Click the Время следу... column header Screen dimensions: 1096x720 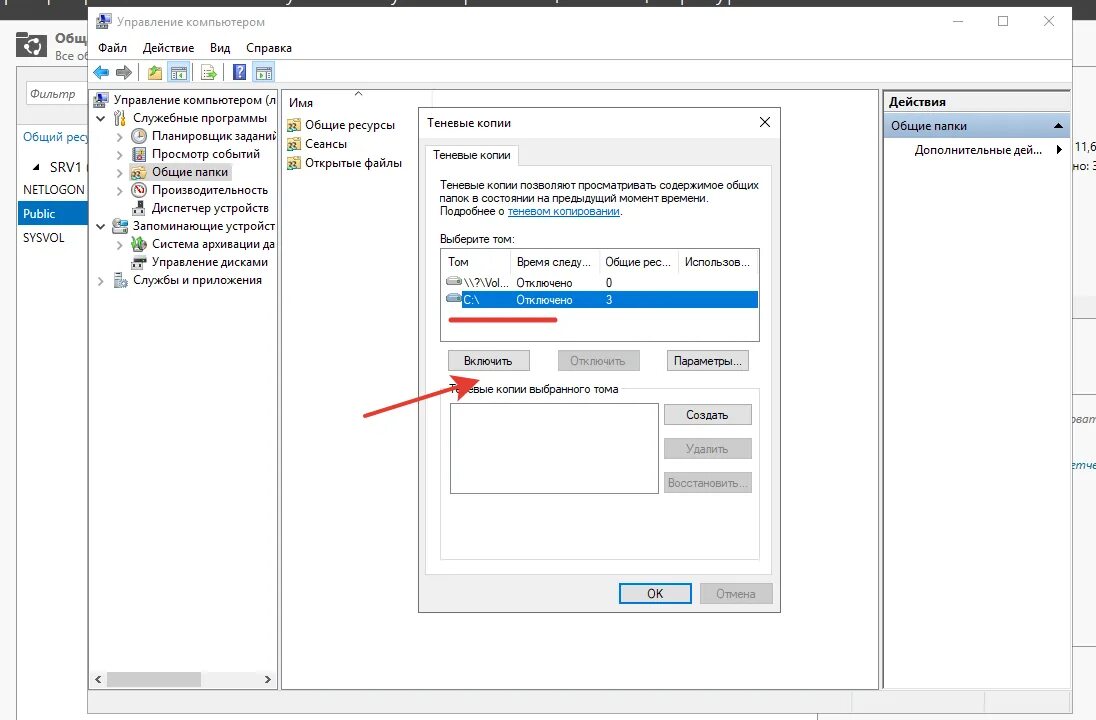click(555, 261)
